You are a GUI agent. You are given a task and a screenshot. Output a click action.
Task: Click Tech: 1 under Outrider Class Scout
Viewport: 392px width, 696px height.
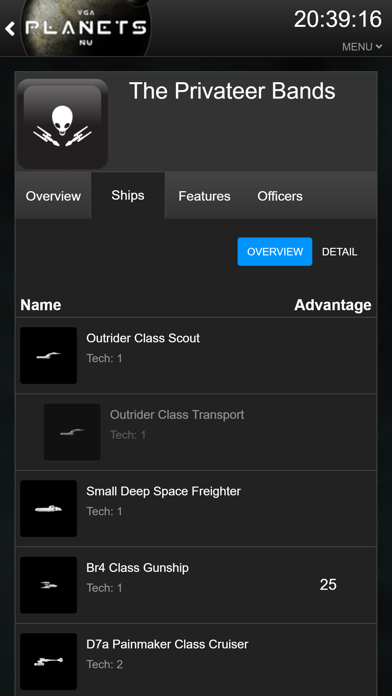(104, 358)
